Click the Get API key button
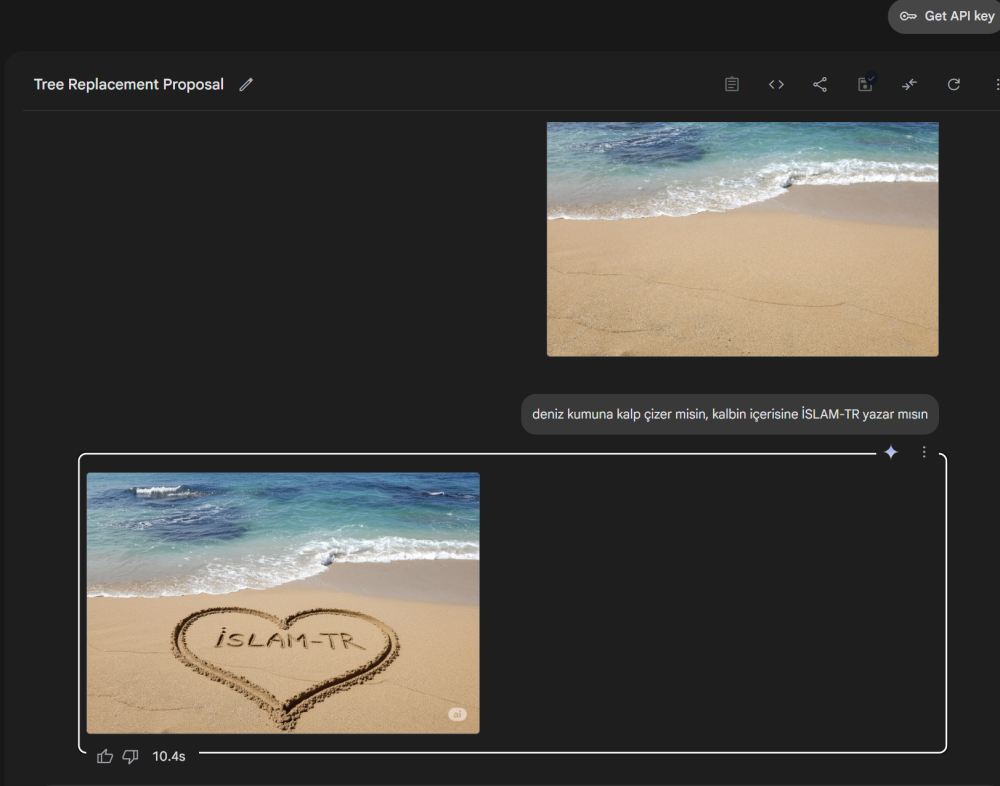 pos(946,17)
